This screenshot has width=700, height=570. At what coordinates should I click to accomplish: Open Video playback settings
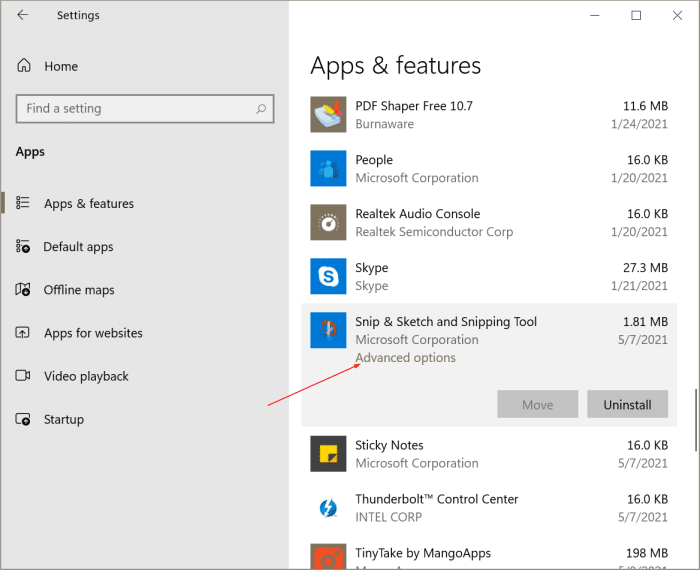(86, 376)
